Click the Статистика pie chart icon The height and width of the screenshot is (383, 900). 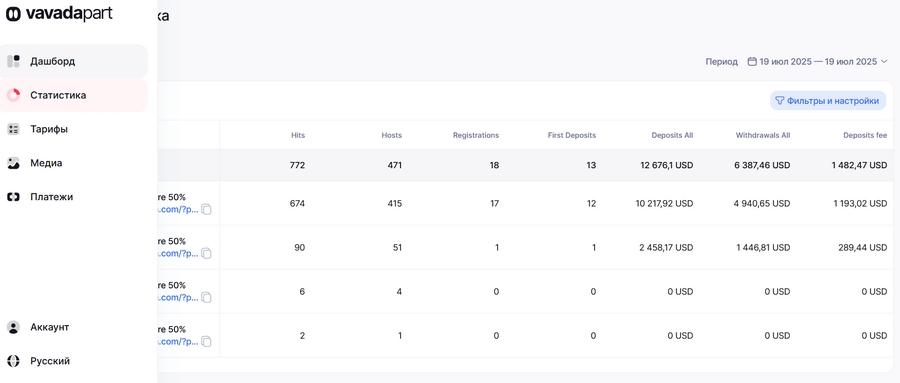tap(13, 95)
